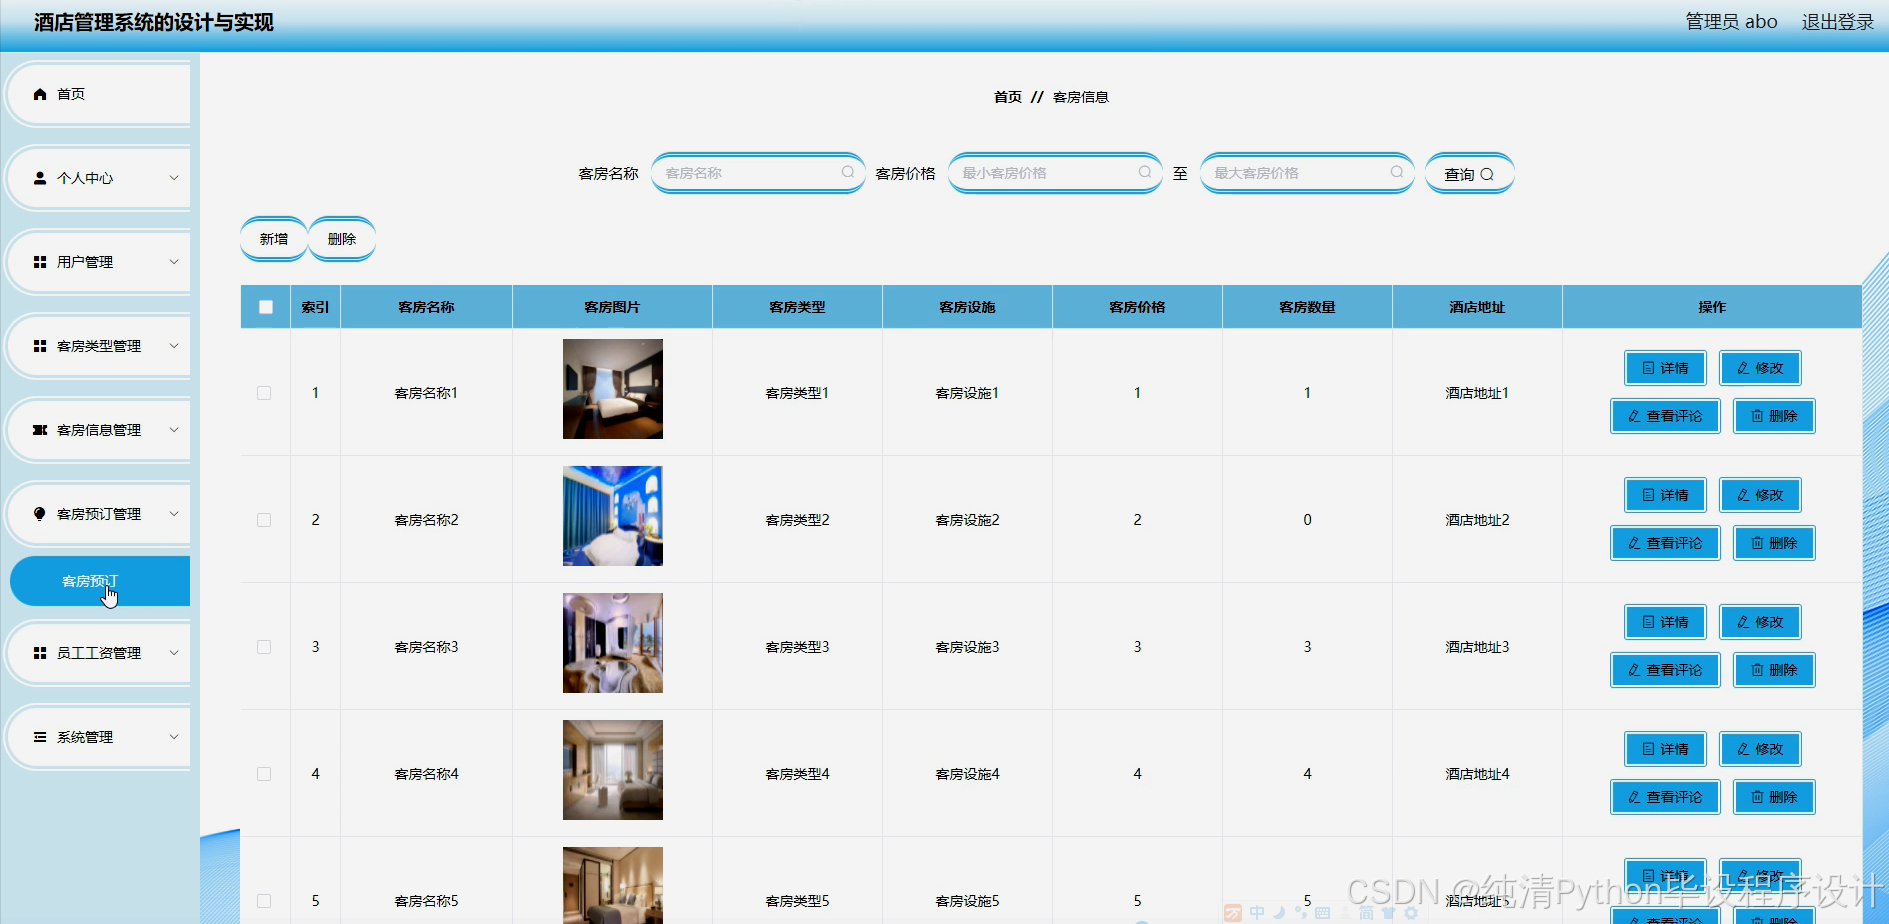Select the 客房预订管理 sidebar icon
Viewport: 1889px width, 924px height.
tap(39, 513)
